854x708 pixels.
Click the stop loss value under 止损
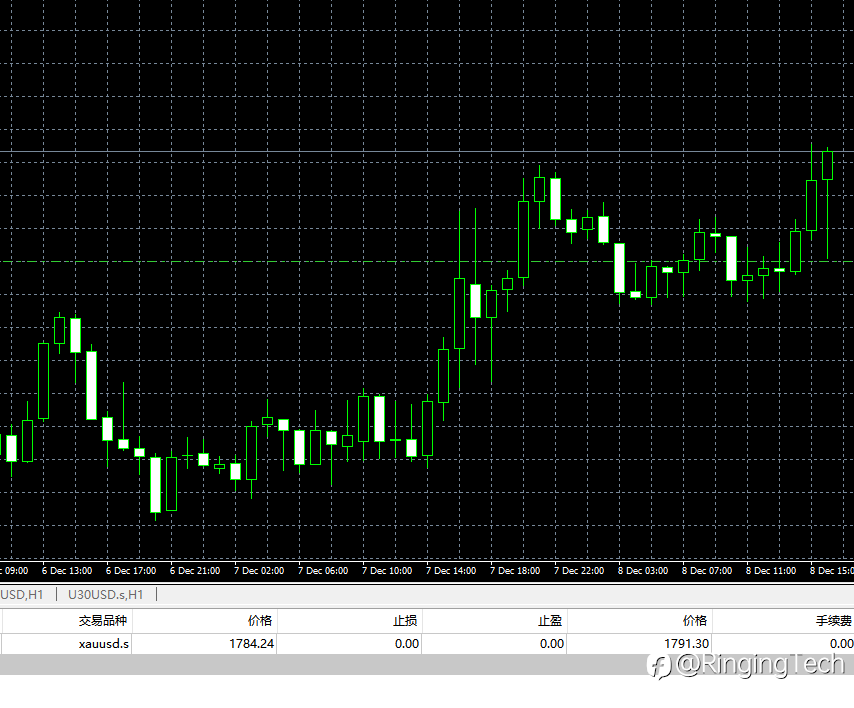pos(407,644)
